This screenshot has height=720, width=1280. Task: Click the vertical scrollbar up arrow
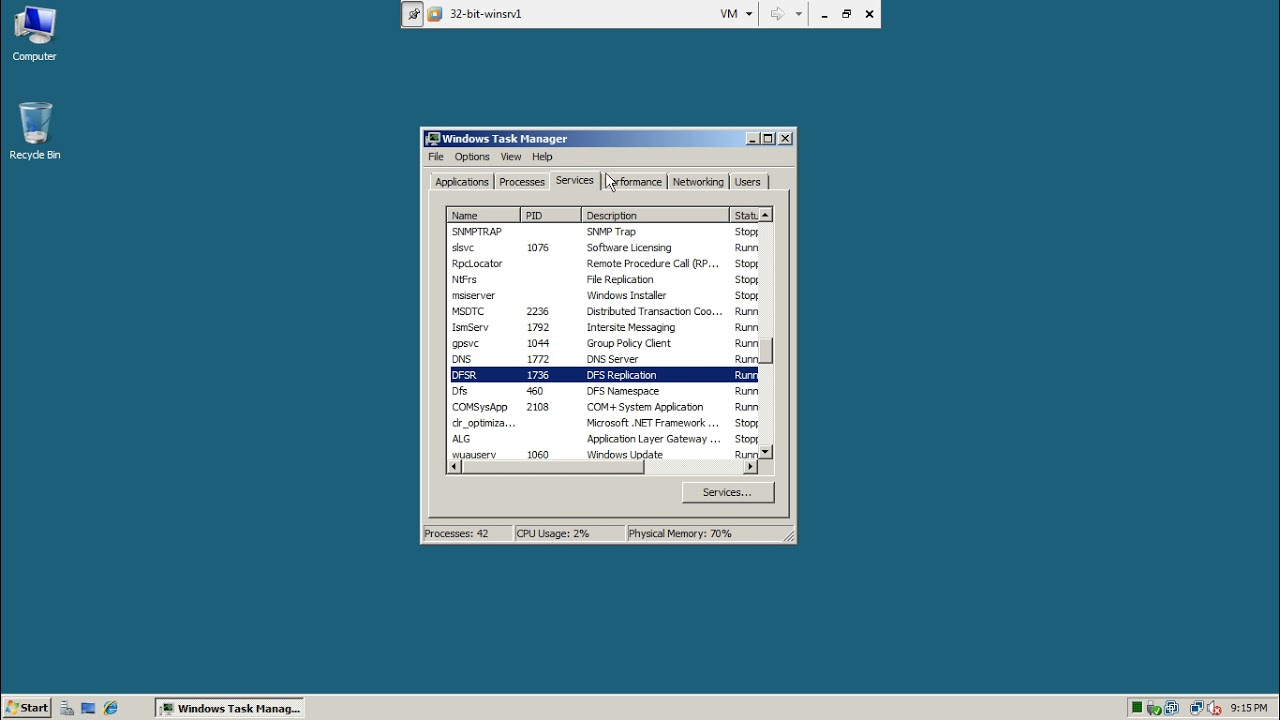pos(766,215)
